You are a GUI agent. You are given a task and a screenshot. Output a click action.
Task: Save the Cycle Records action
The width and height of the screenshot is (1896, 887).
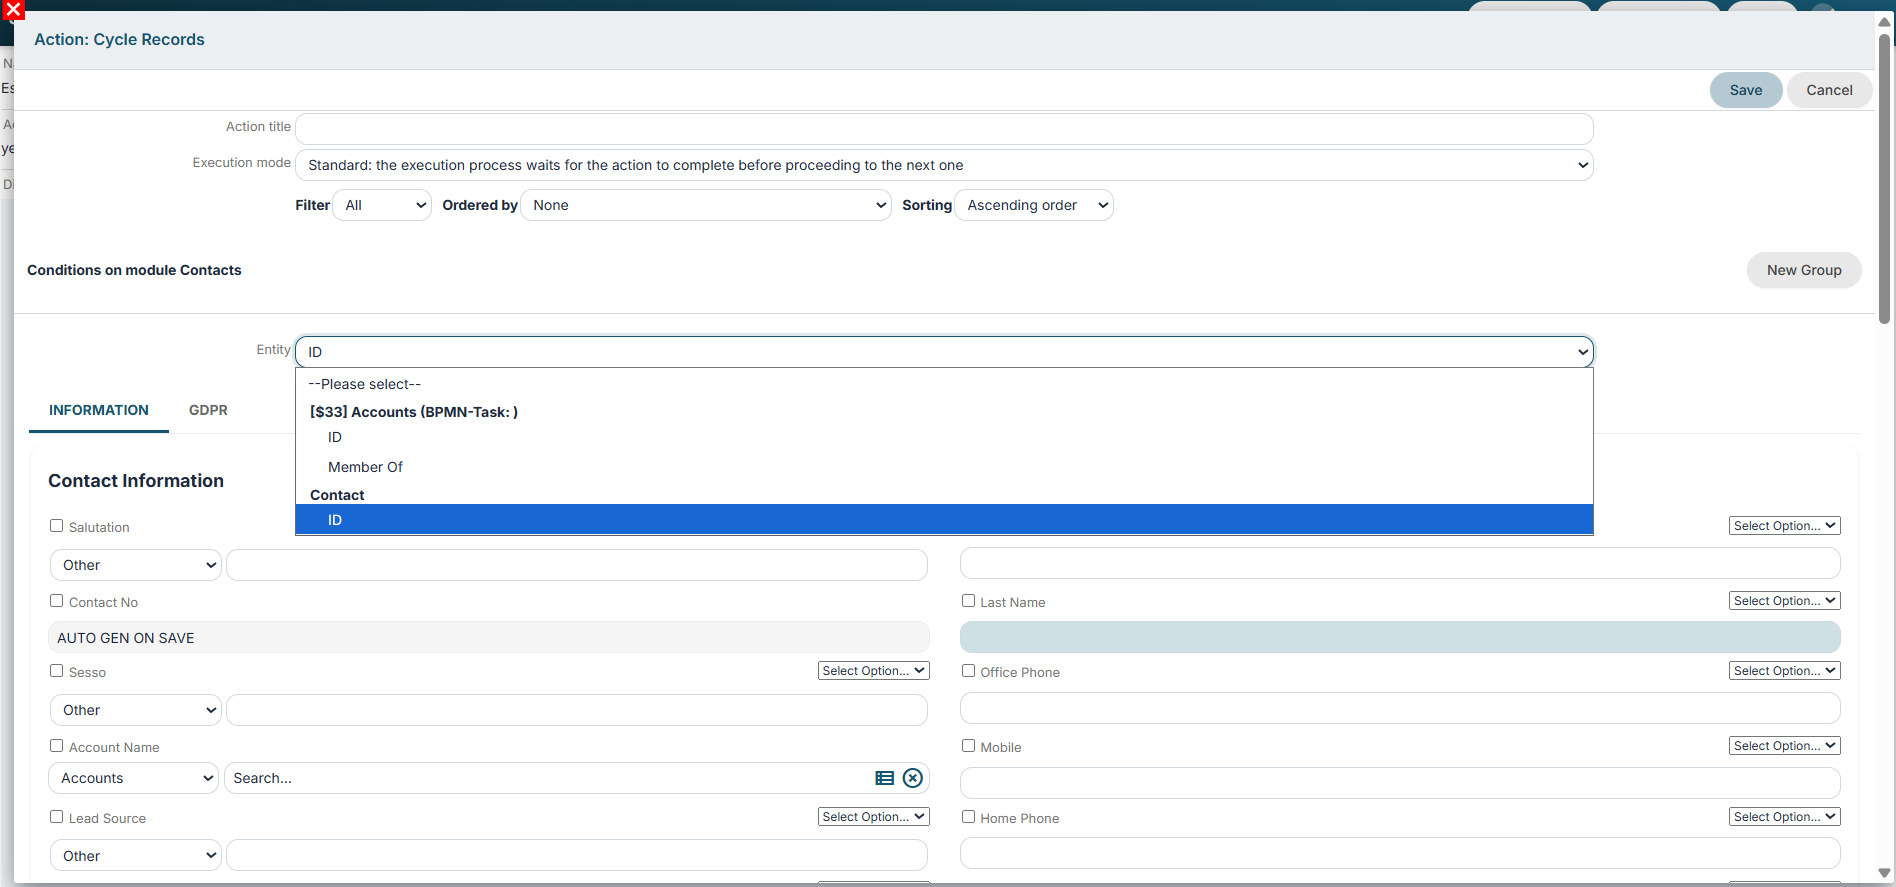tap(1746, 90)
